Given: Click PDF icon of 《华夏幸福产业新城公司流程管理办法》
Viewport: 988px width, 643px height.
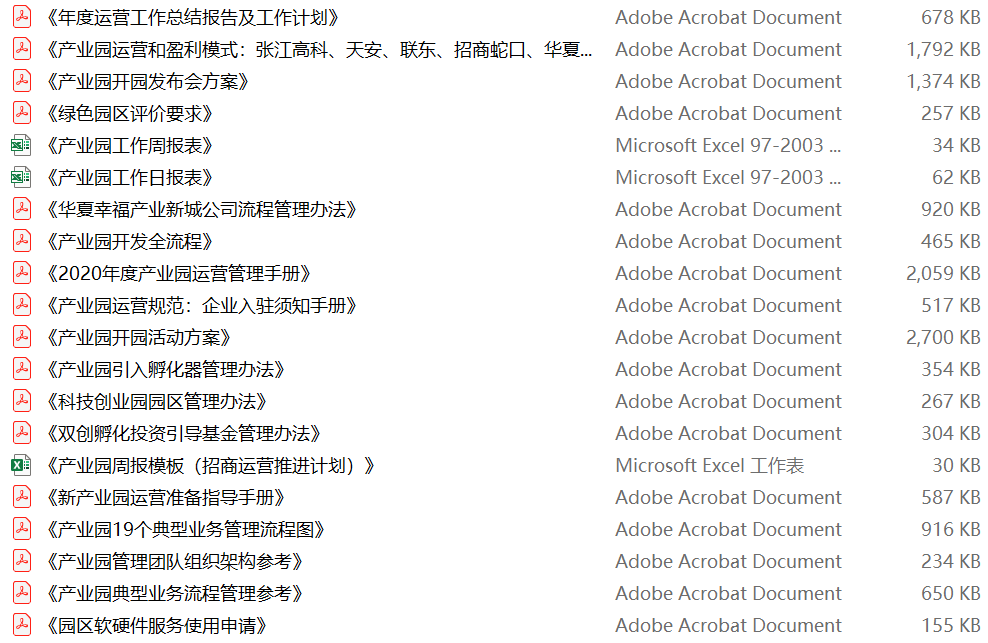Looking at the screenshot, I should (22, 209).
